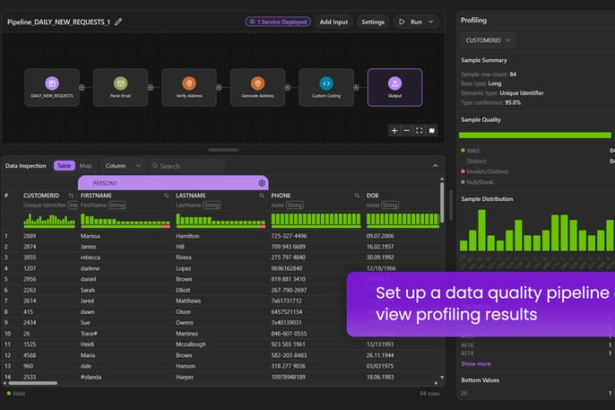The image size is (615, 410).
Task: Sort by the FIRSTNAME column
Action: 166,195
